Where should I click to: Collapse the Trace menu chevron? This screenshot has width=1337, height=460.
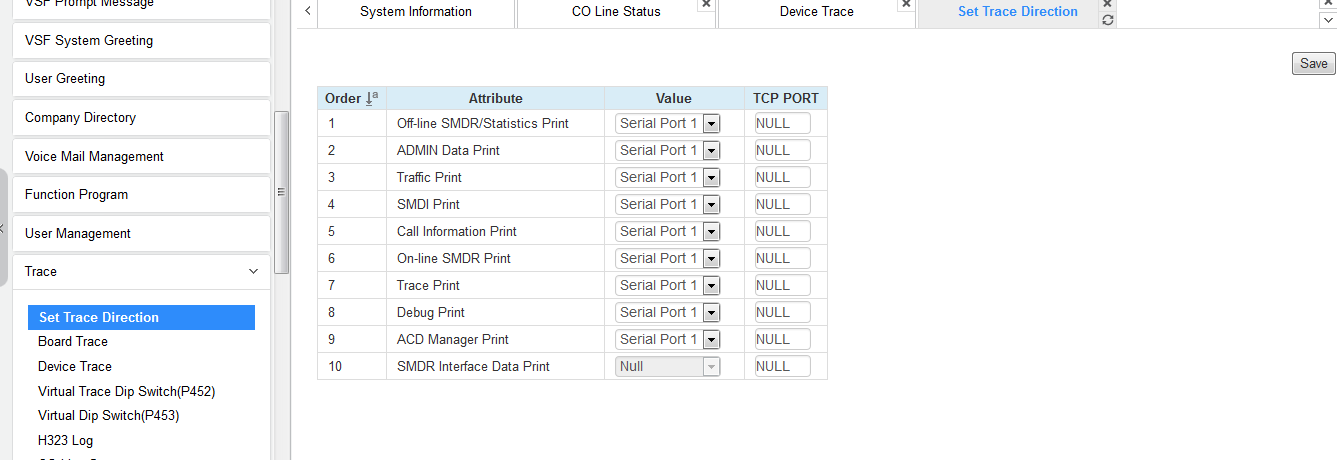click(x=253, y=271)
